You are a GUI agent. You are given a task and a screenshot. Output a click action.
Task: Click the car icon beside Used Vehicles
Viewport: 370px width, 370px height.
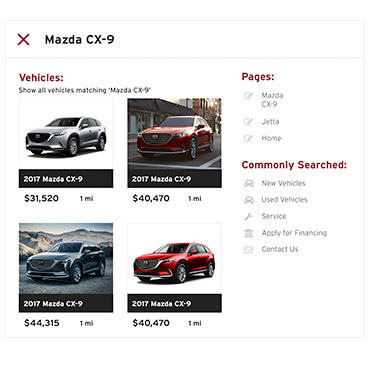249,200
